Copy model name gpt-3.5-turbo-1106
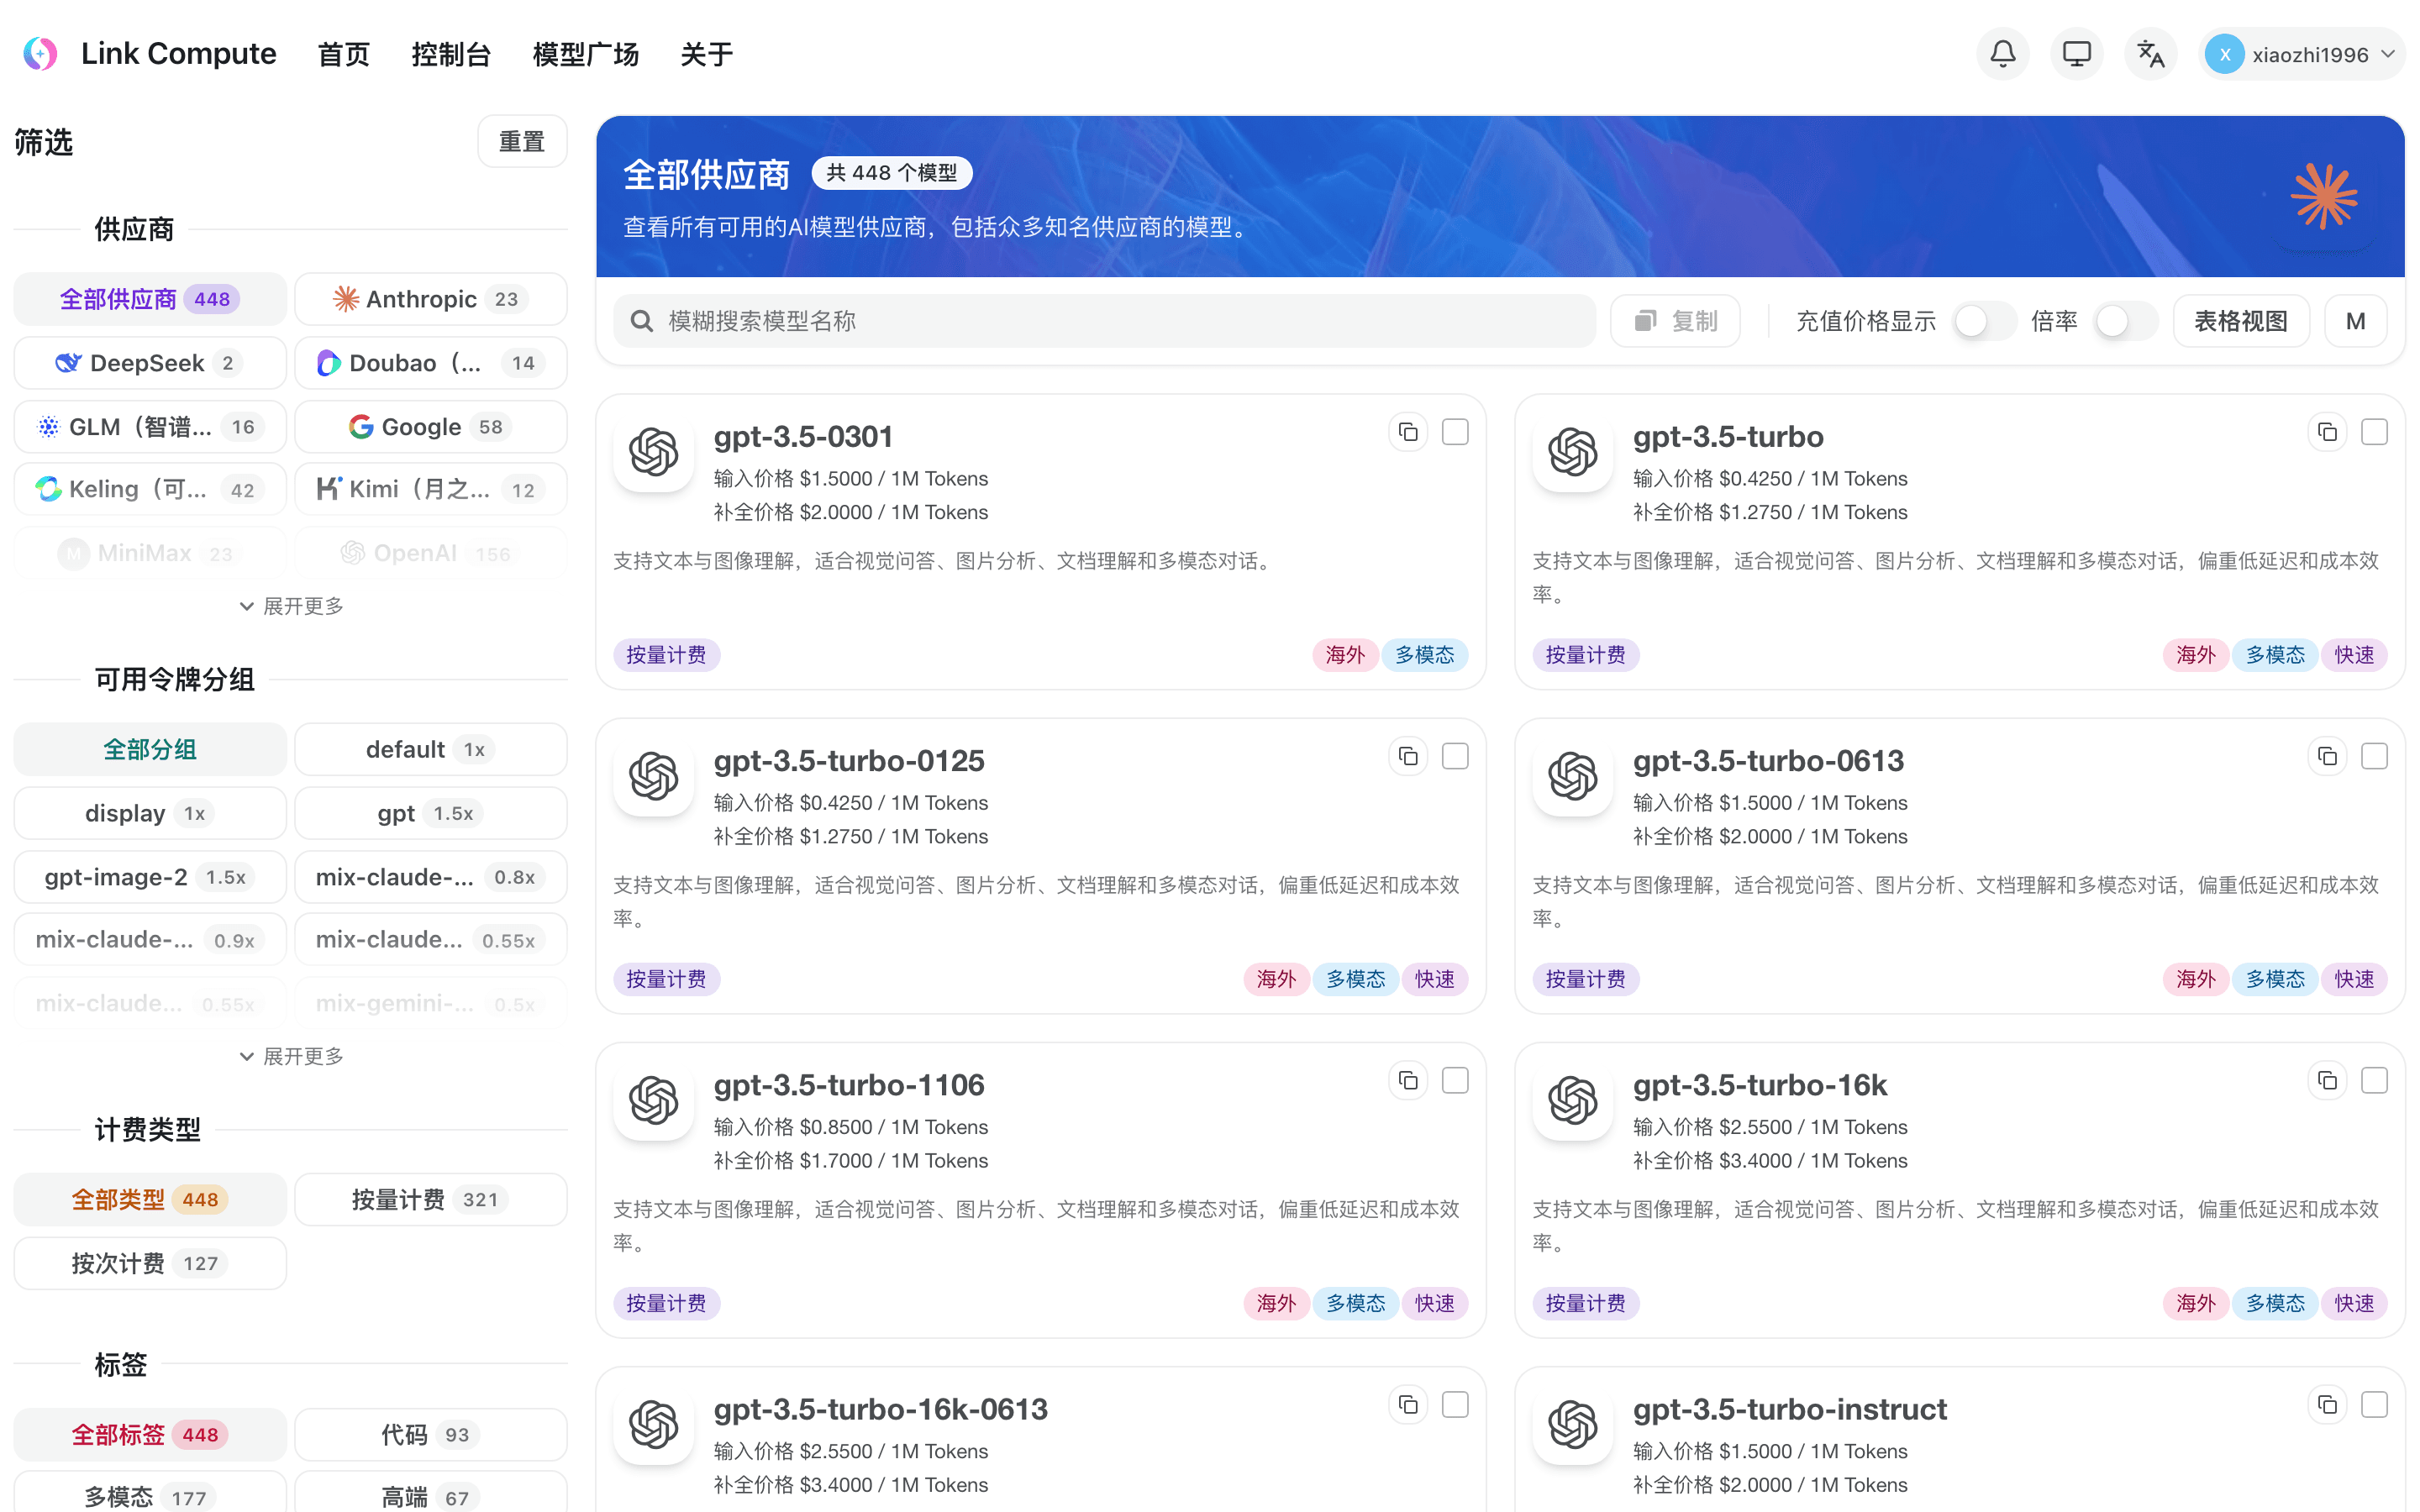Viewport: 2420px width, 1512px height. [1408, 1080]
